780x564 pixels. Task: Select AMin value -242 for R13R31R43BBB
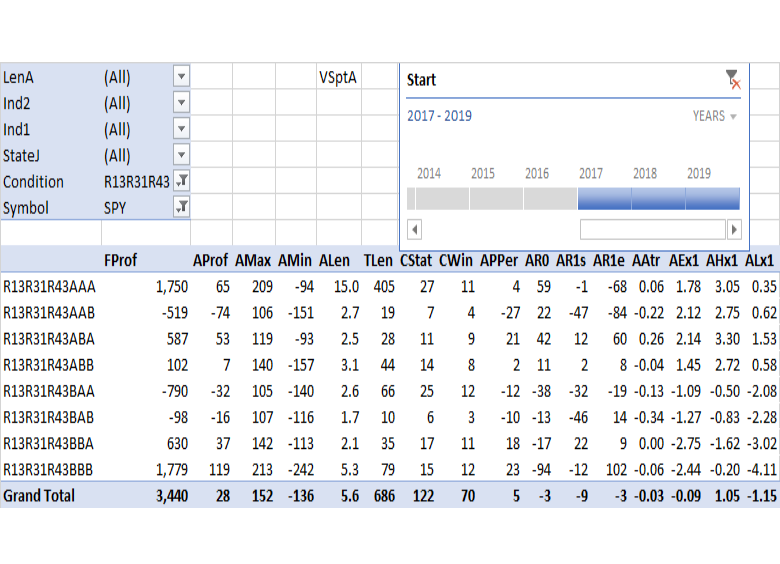(301, 470)
